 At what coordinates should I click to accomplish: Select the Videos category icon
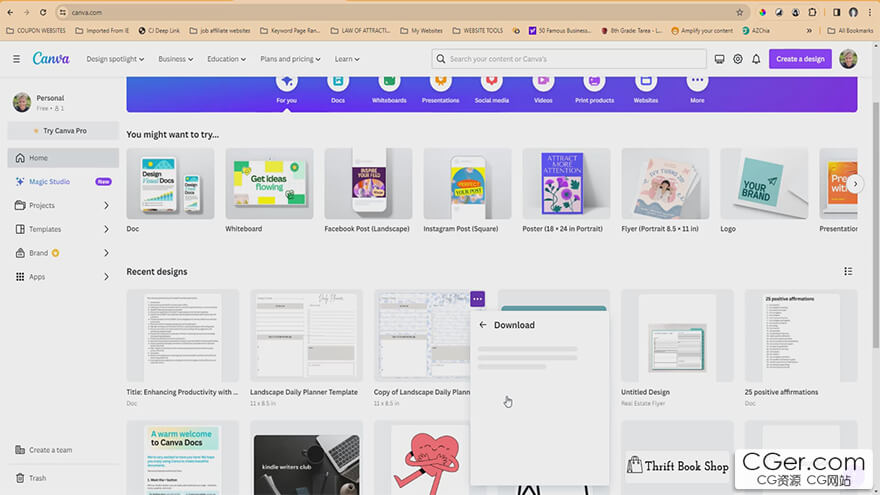point(543,82)
